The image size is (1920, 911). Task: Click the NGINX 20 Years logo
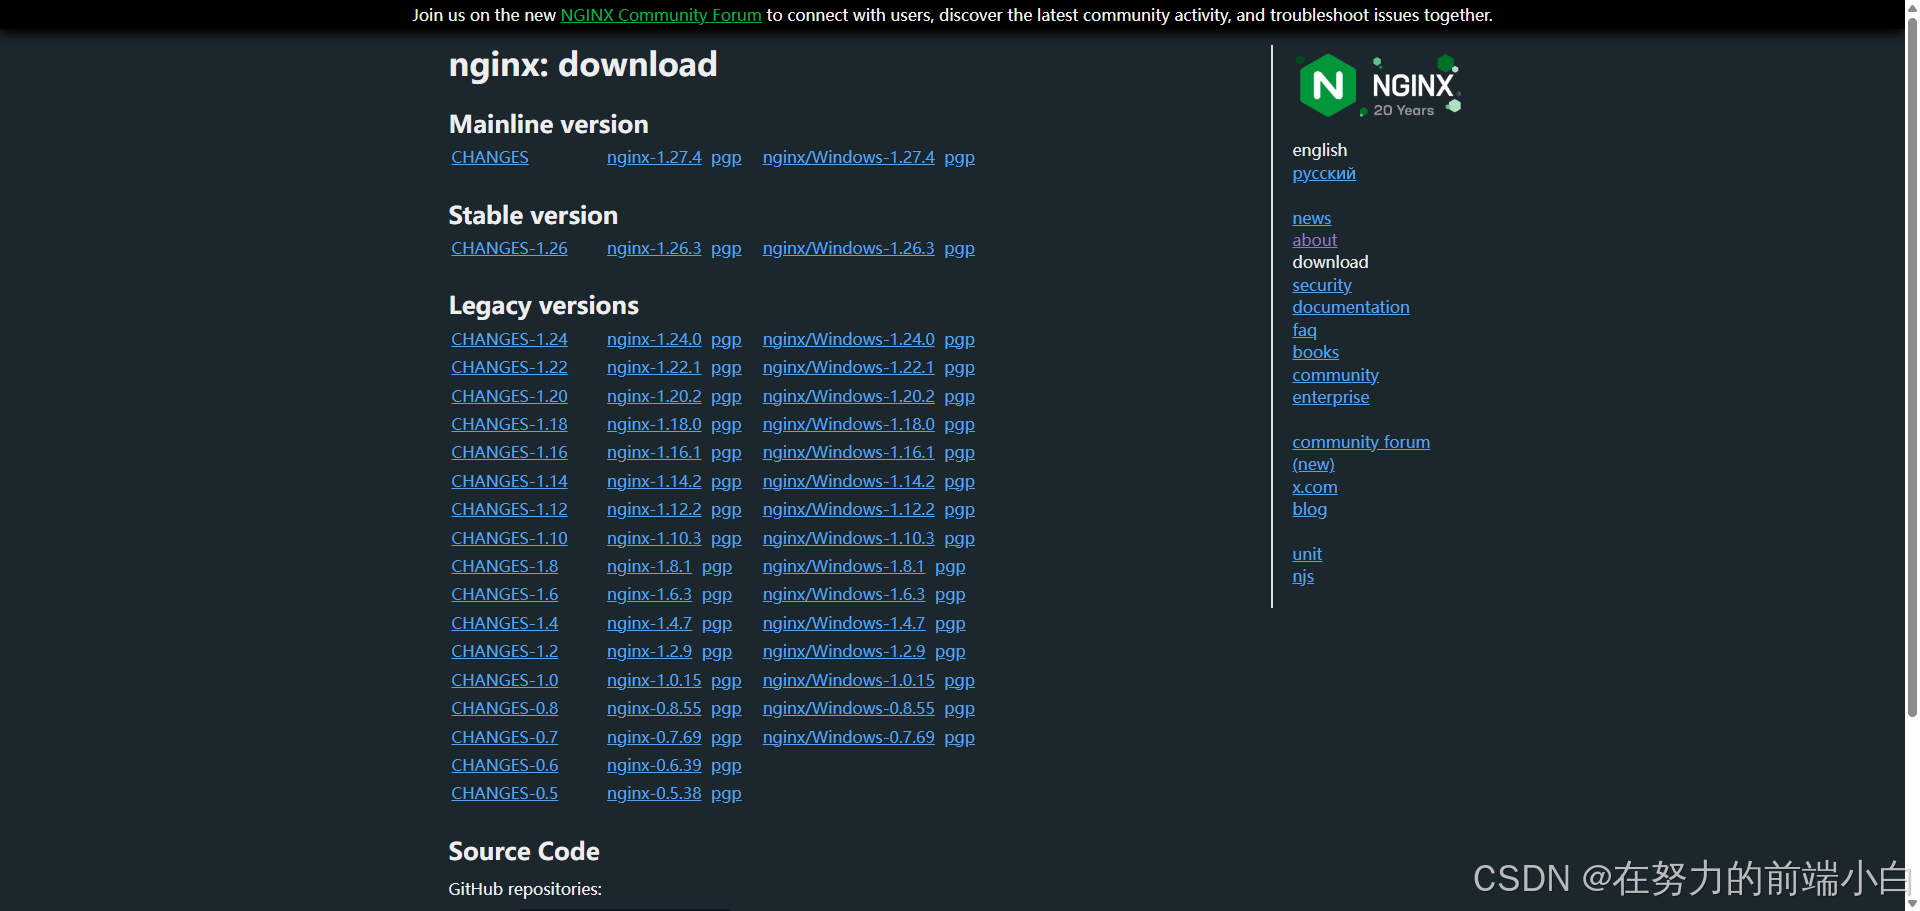[x=1380, y=86]
